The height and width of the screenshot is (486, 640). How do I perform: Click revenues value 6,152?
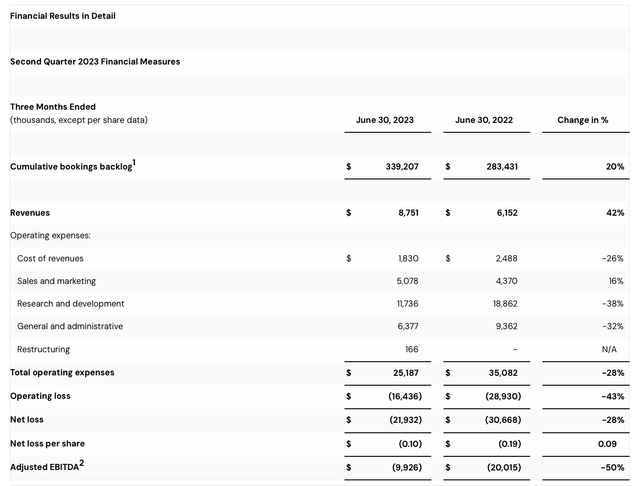(507, 213)
